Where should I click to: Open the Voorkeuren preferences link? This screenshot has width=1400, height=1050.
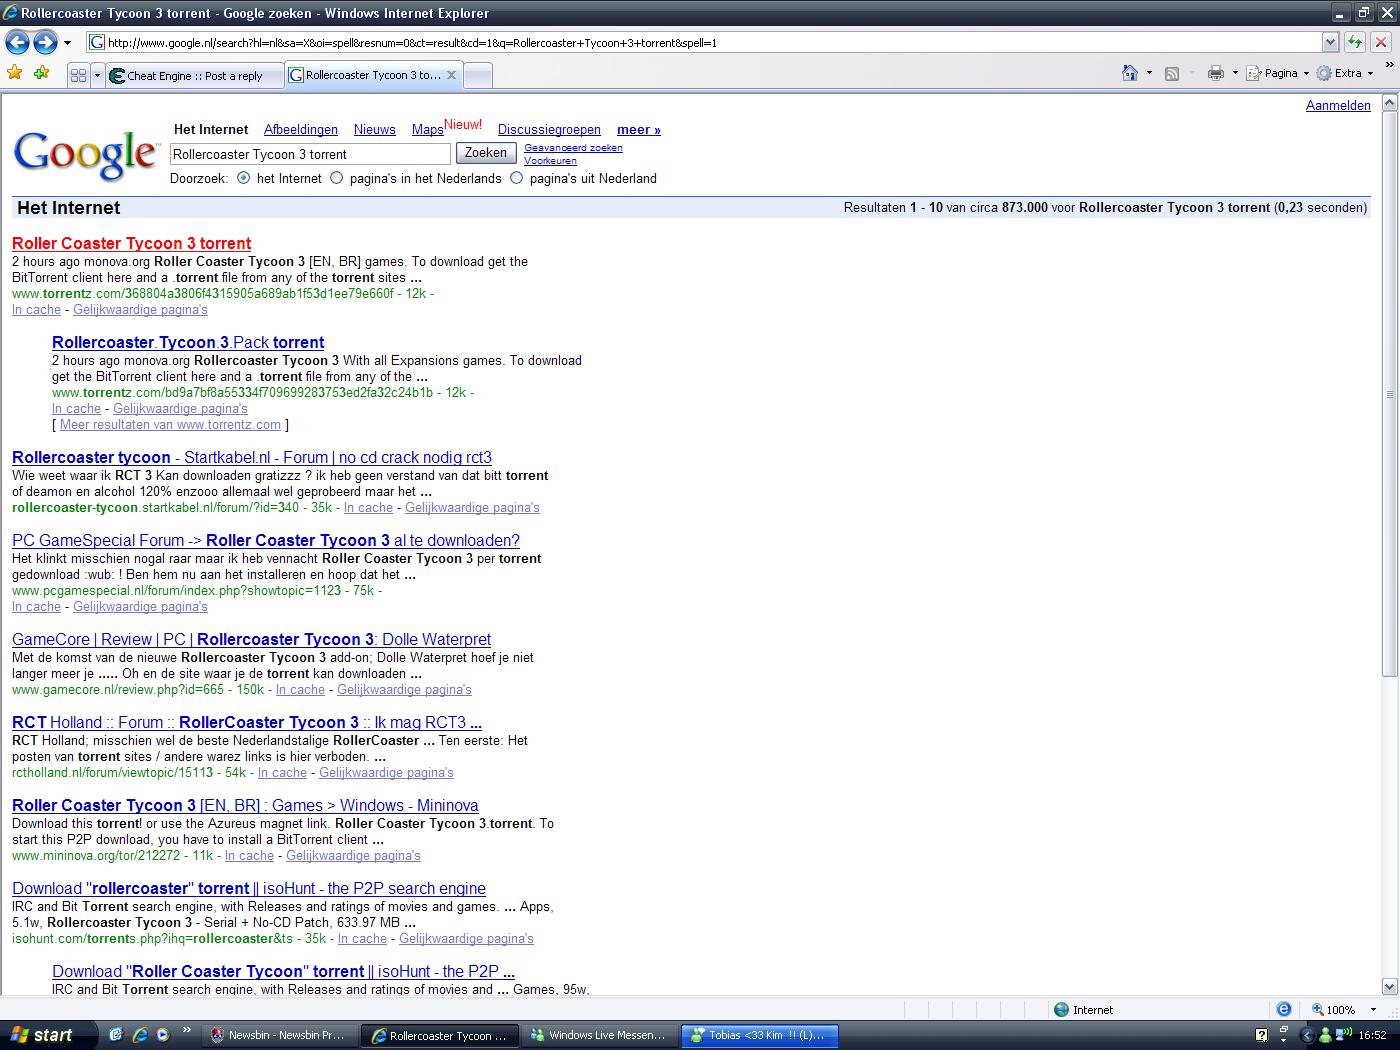tap(550, 161)
